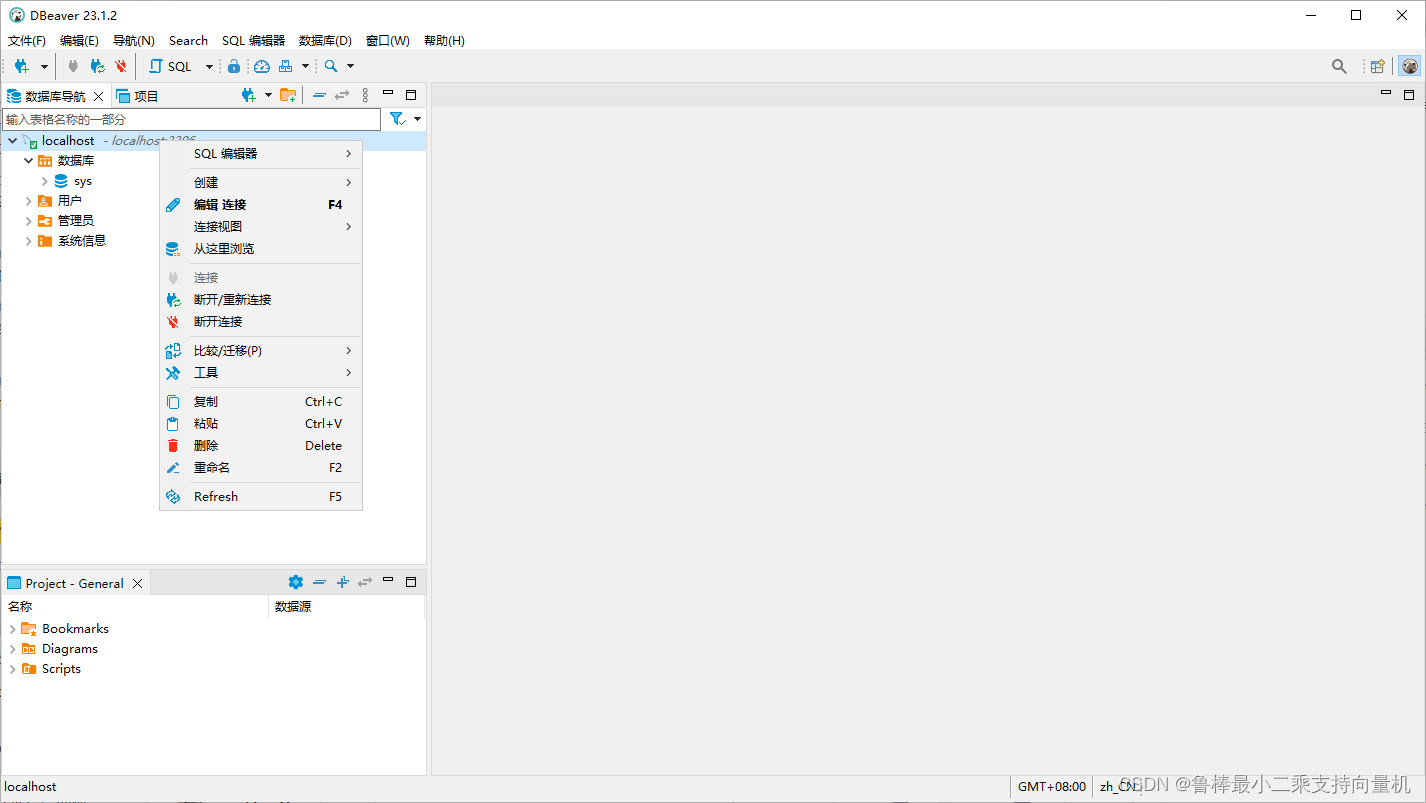Click the table name filter input field
The height and width of the screenshot is (803, 1426).
point(191,119)
